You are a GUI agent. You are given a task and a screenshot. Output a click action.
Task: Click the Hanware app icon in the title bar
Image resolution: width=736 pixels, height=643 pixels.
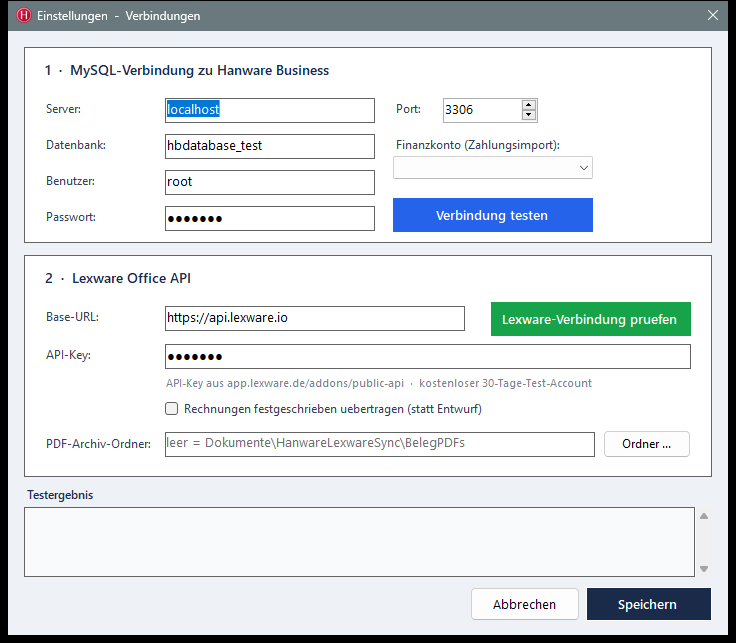[23, 15]
